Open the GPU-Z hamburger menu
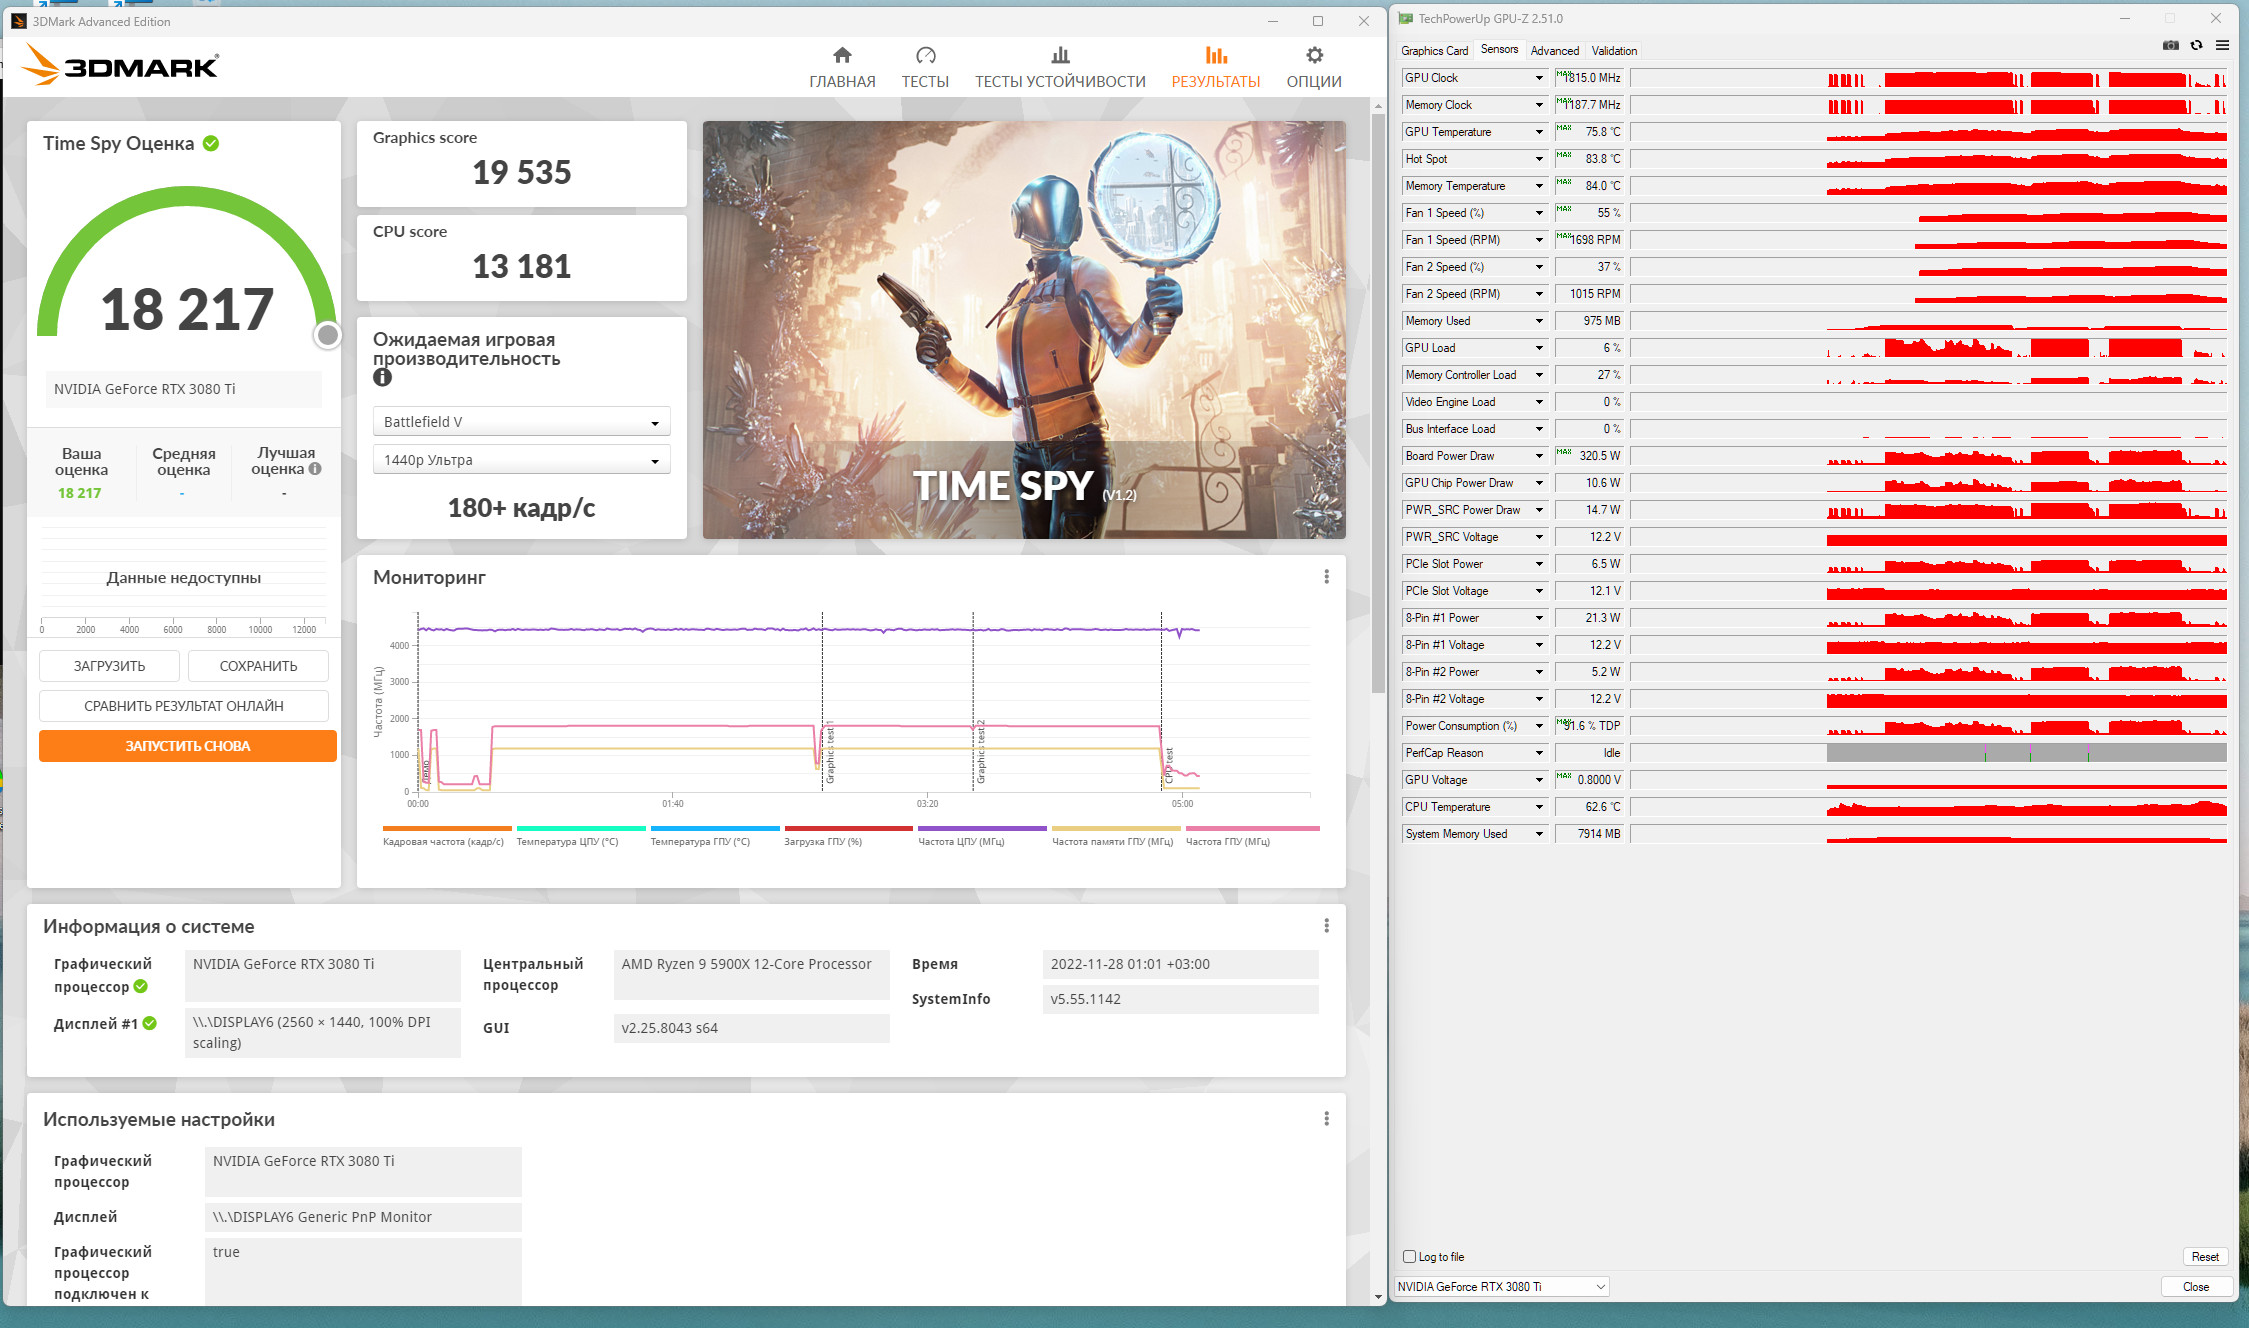Screen dimensions: 2249x1328 click(2222, 46)
